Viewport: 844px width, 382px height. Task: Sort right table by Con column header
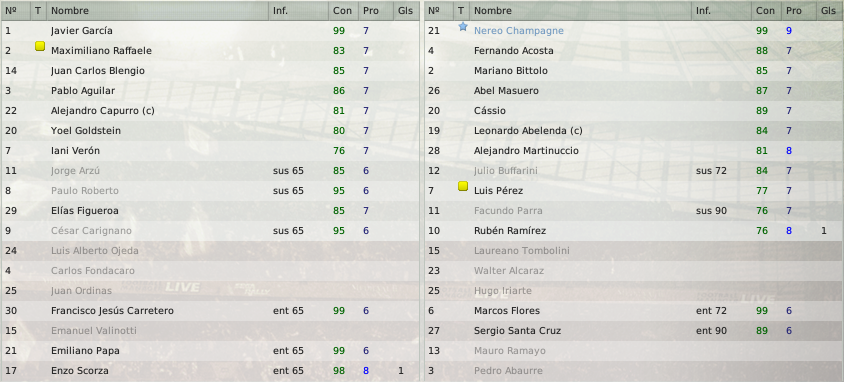766,11
